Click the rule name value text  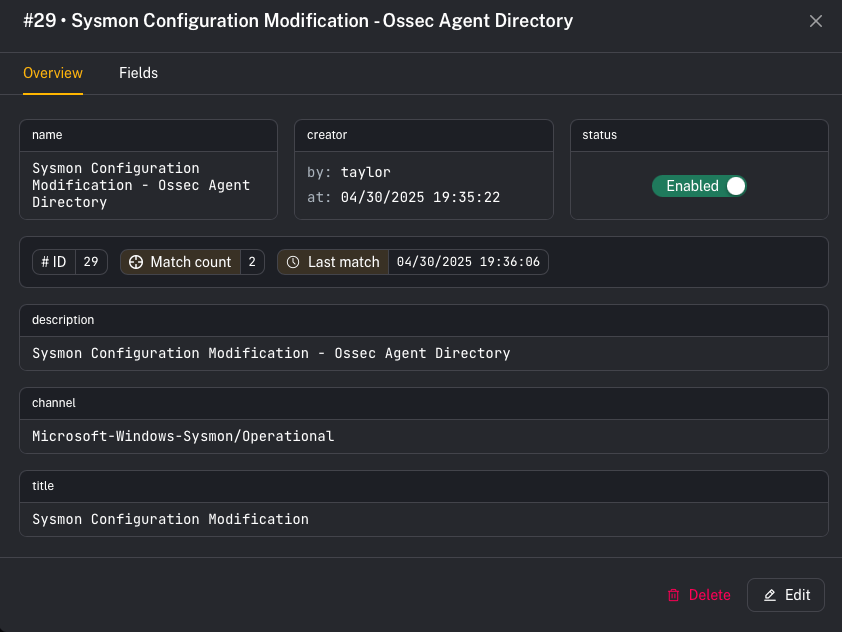[x=141, y=185]
